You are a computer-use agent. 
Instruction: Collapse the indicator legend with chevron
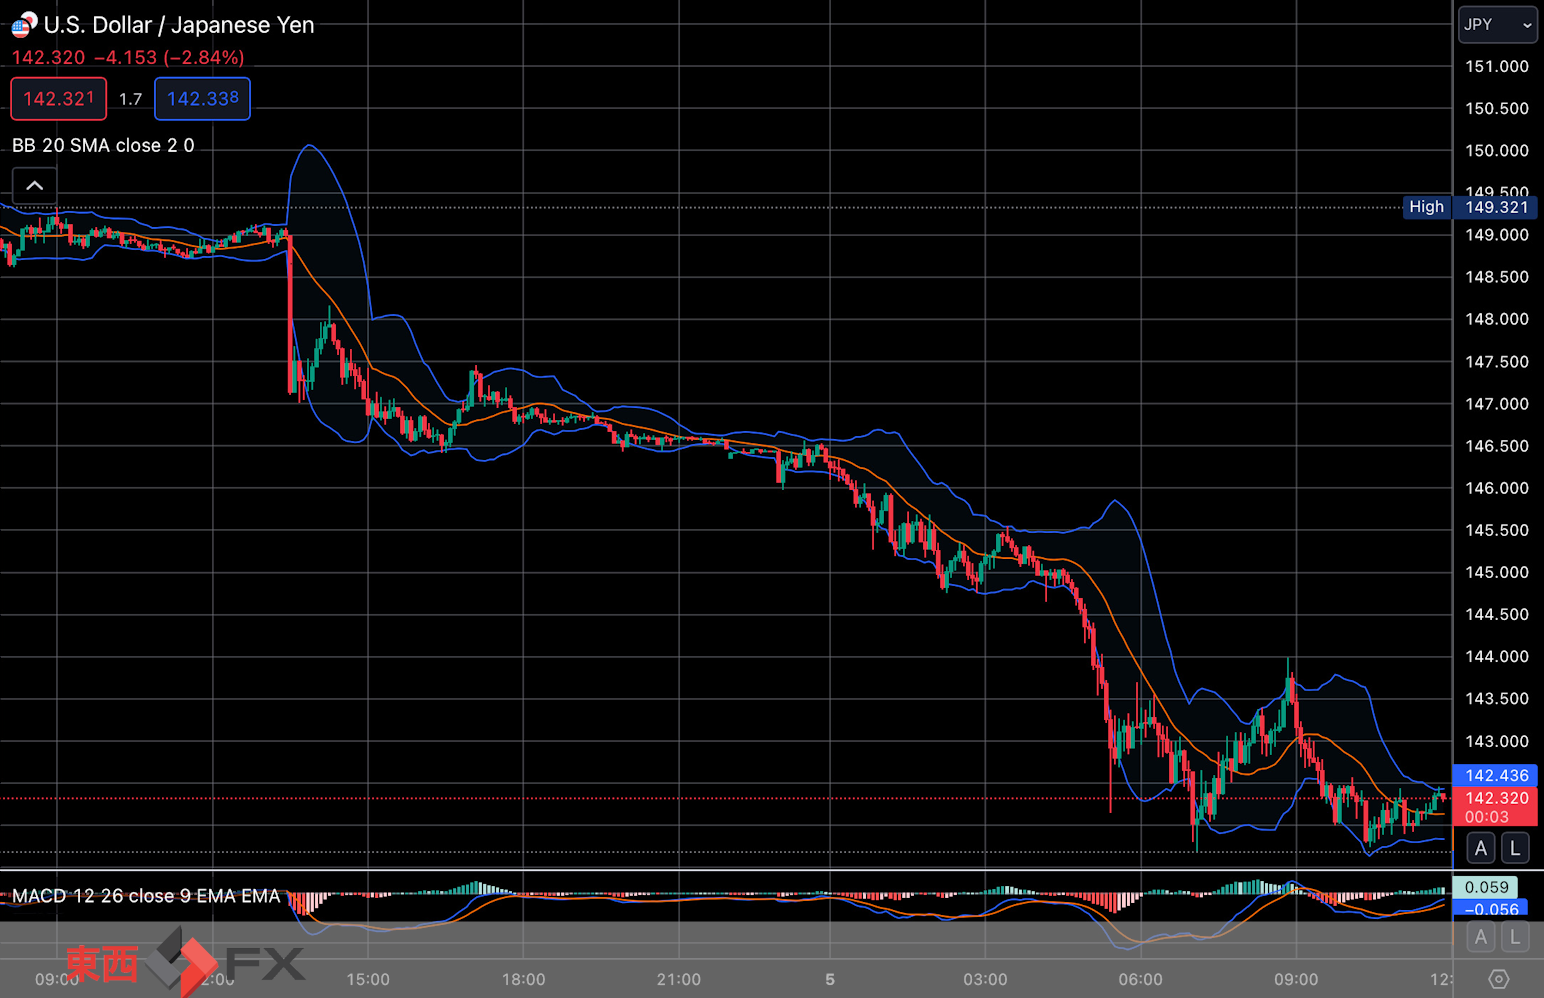(x=34, y=186)
